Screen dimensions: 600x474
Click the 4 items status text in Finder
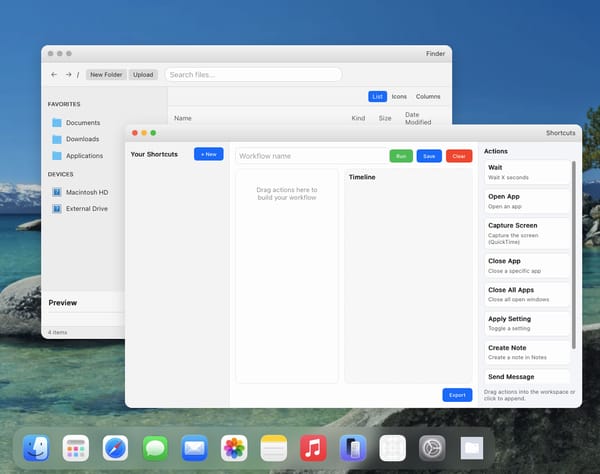pyautogui.click(x=57, y=332)
